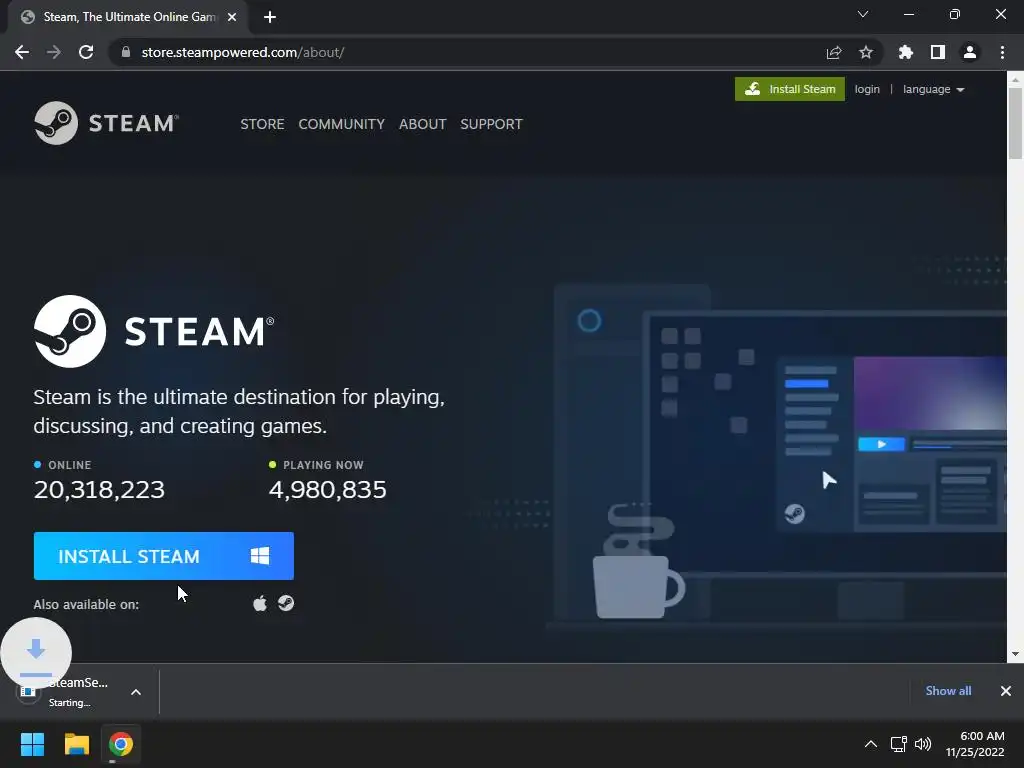Toggle the Chrome side panel icon
1024x768 pixels.
coord(937,52)
